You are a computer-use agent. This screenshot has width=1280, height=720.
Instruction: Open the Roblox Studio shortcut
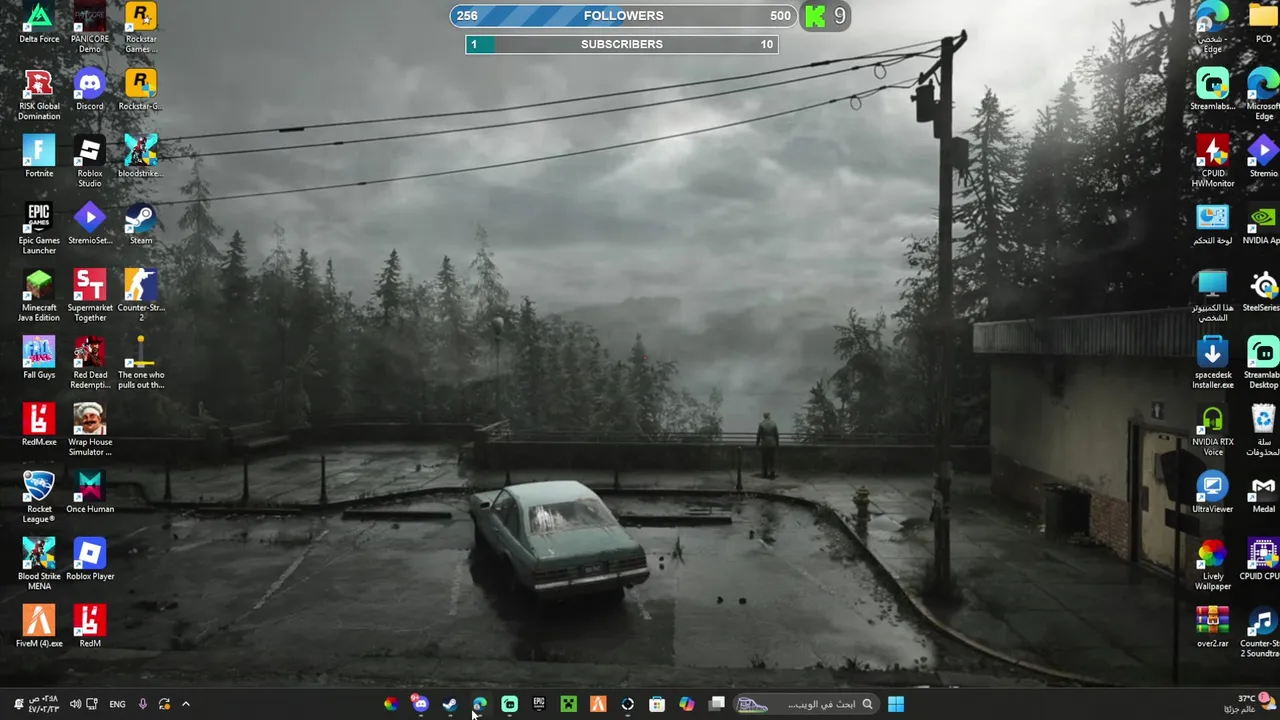point(90,162)
